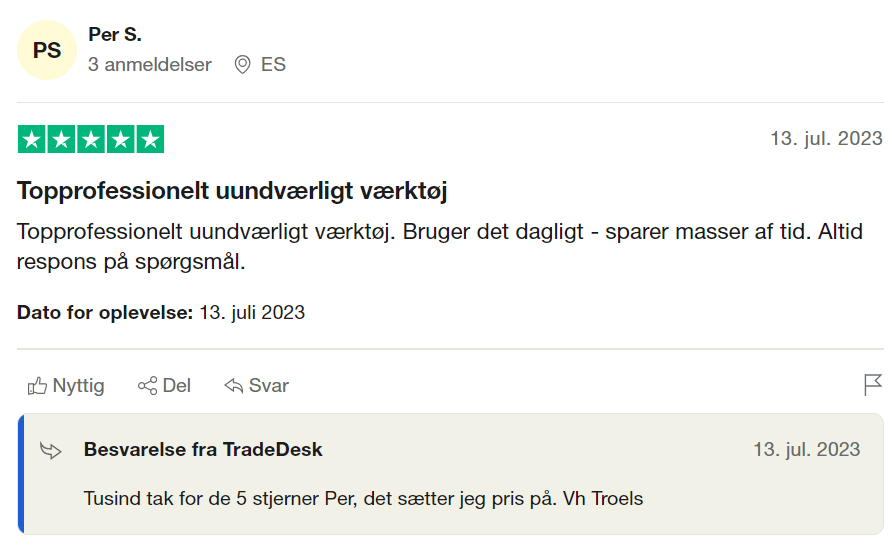Image resolution: width=892 pixels, height=547 pixels.
Task: Open the review title Topprofessionelt uundværligt værktøj
Action: pyautogui.click(x=232, y=190)
